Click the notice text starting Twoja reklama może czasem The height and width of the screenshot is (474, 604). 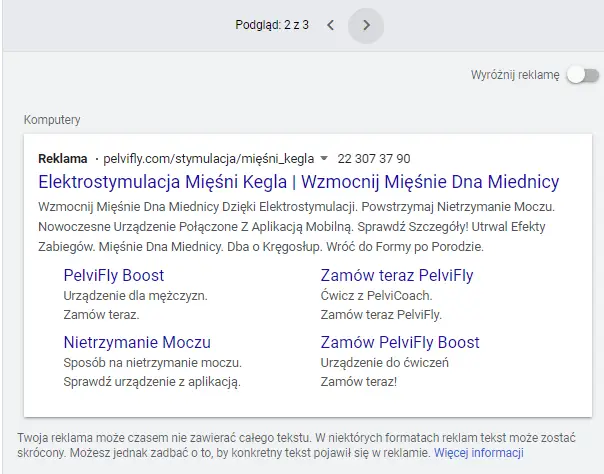297,445
